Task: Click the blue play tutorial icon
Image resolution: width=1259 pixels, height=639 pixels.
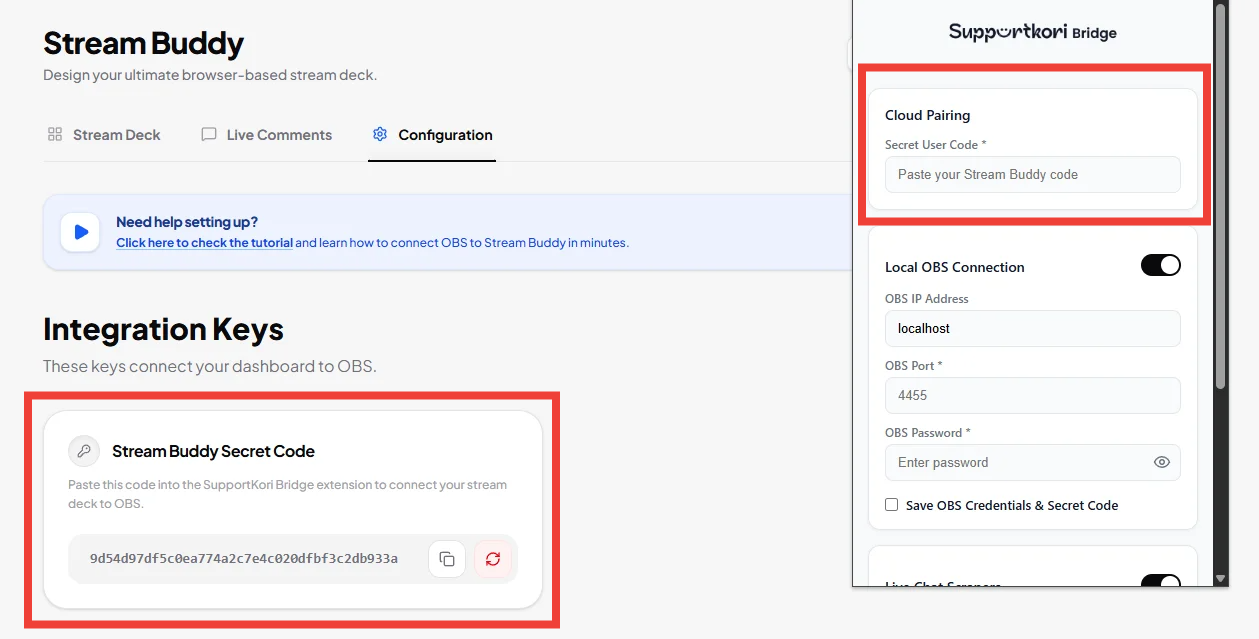Action: pos(80,232)
